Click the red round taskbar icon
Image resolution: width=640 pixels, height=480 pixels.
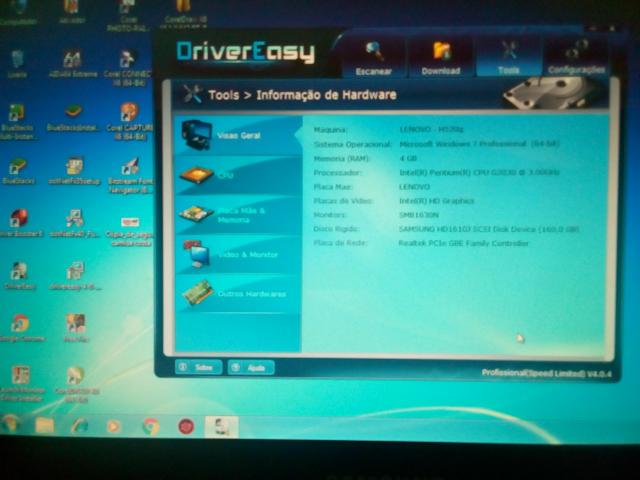186,427
